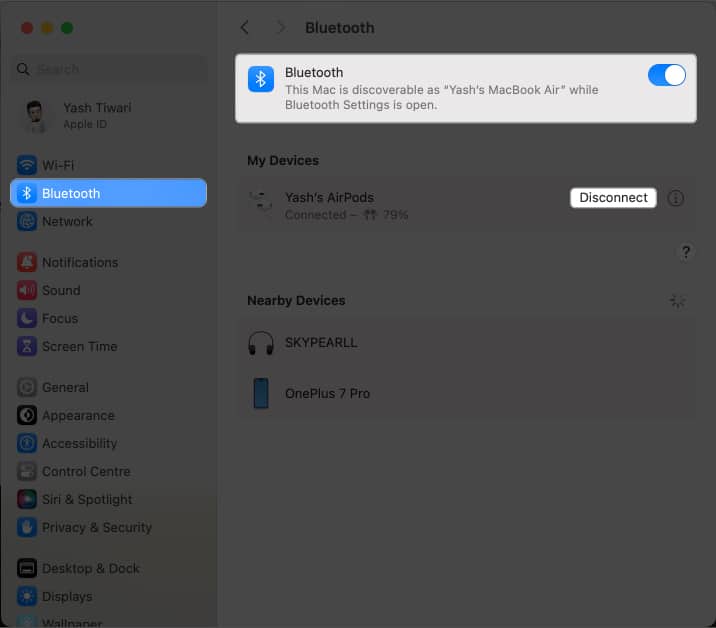This screenshot has height=628, width=716.
Task: Open Privacy & Security settings
Action: click(109, 528)
